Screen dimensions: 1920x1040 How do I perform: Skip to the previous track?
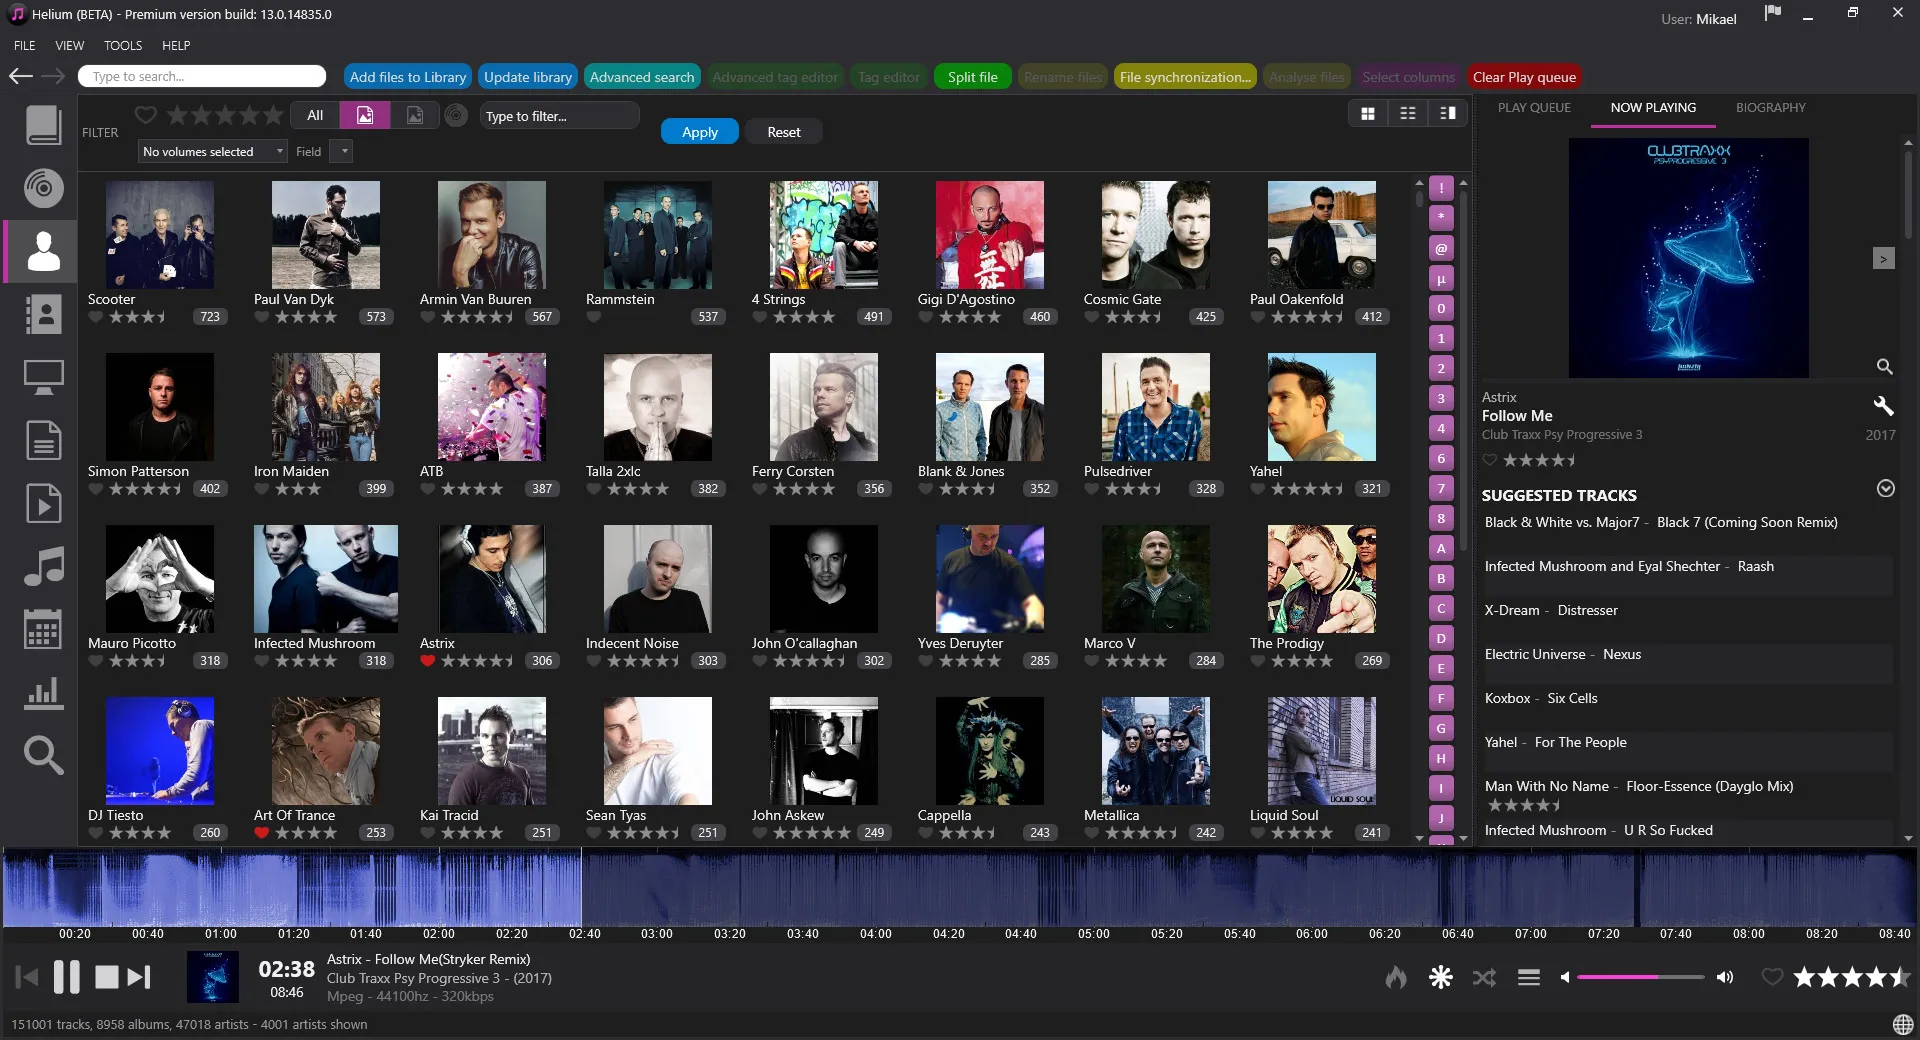click(x=27, y=976)
